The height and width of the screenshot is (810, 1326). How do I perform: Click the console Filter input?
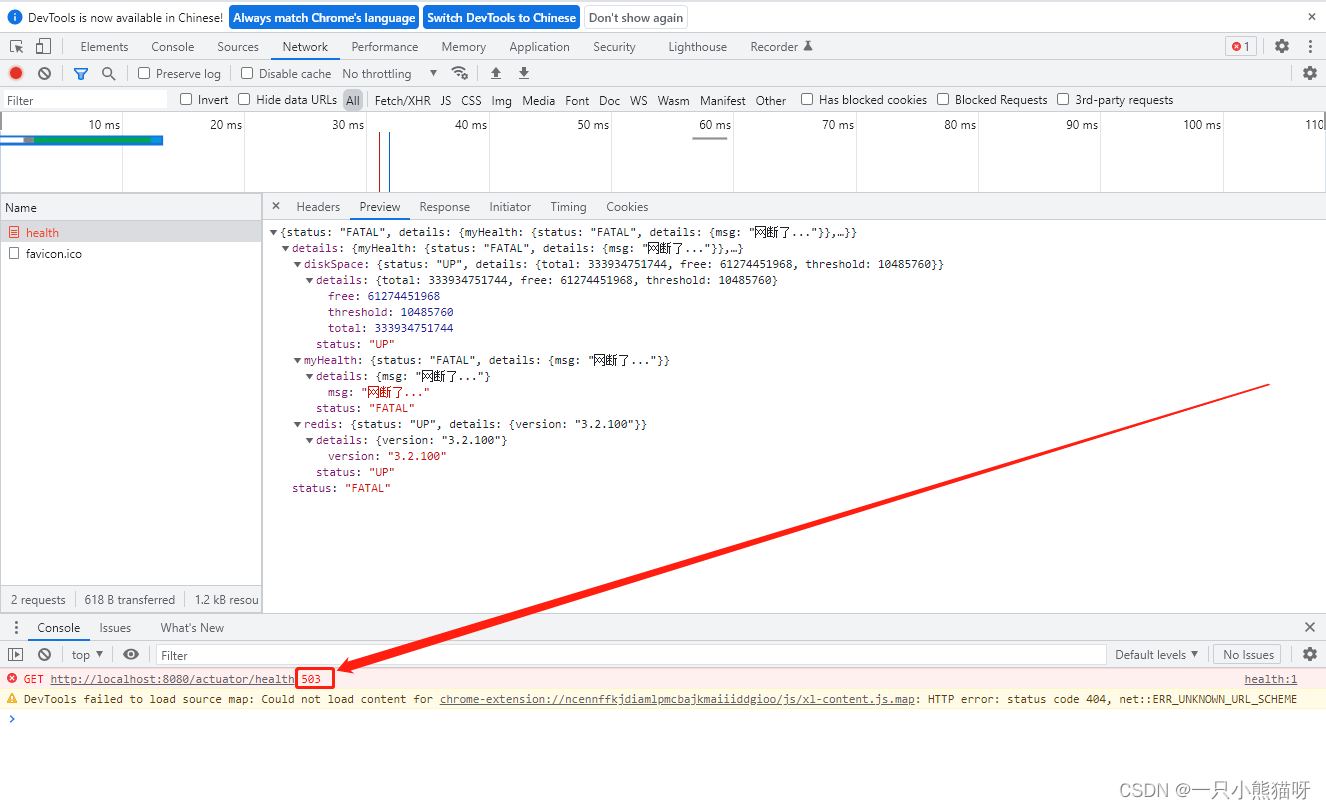pos(631,655)
